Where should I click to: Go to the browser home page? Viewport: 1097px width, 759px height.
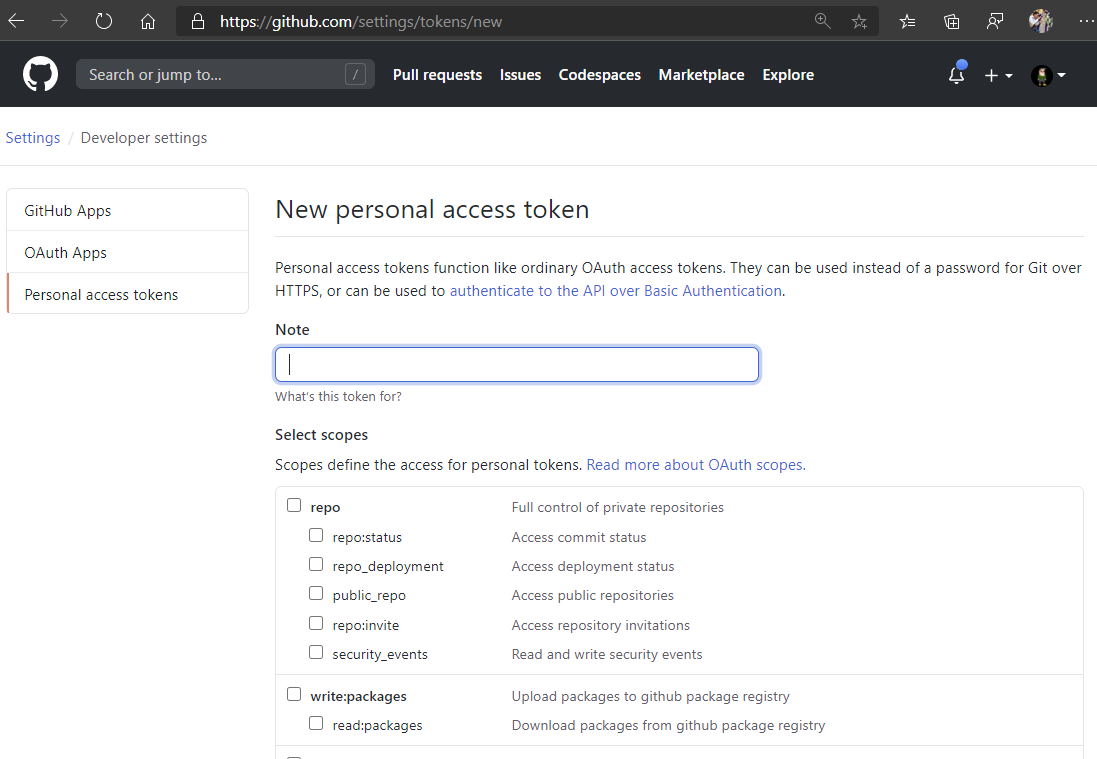point(148,21)
